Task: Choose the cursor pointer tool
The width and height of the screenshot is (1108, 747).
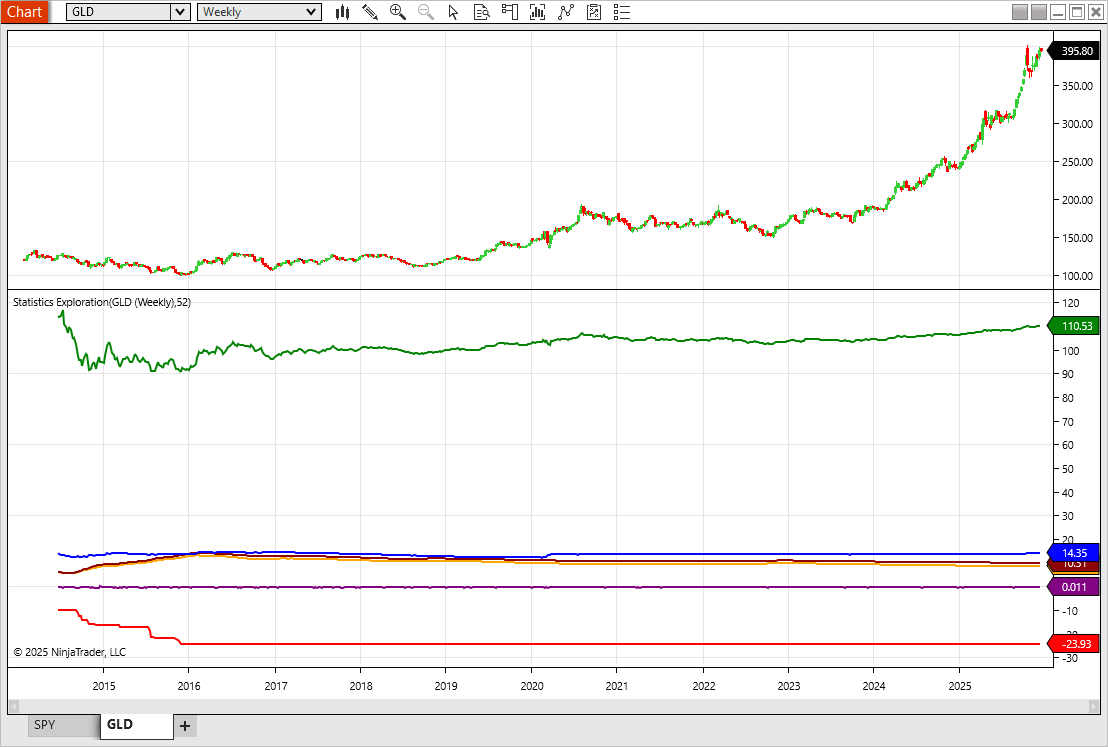Action: pyautogui.click(x=453, y=12)
